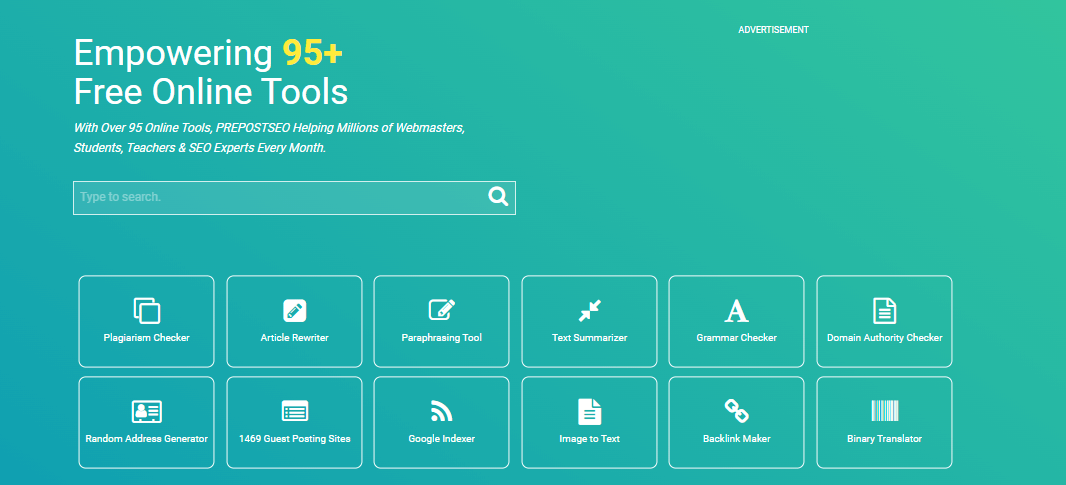This screenshot has height=485, width=1066.
Task: Open the Plagiarism Checker text link
Action: [146, 338]
